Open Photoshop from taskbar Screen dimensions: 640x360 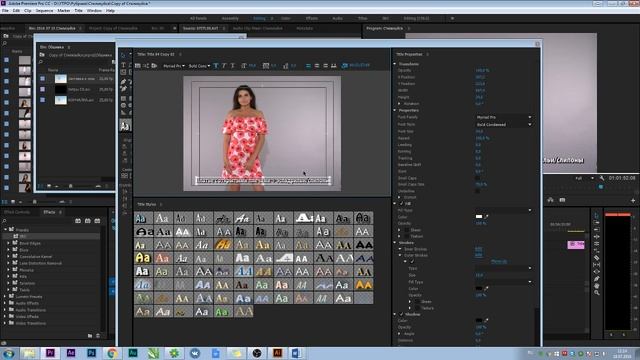tap(91, 353)
